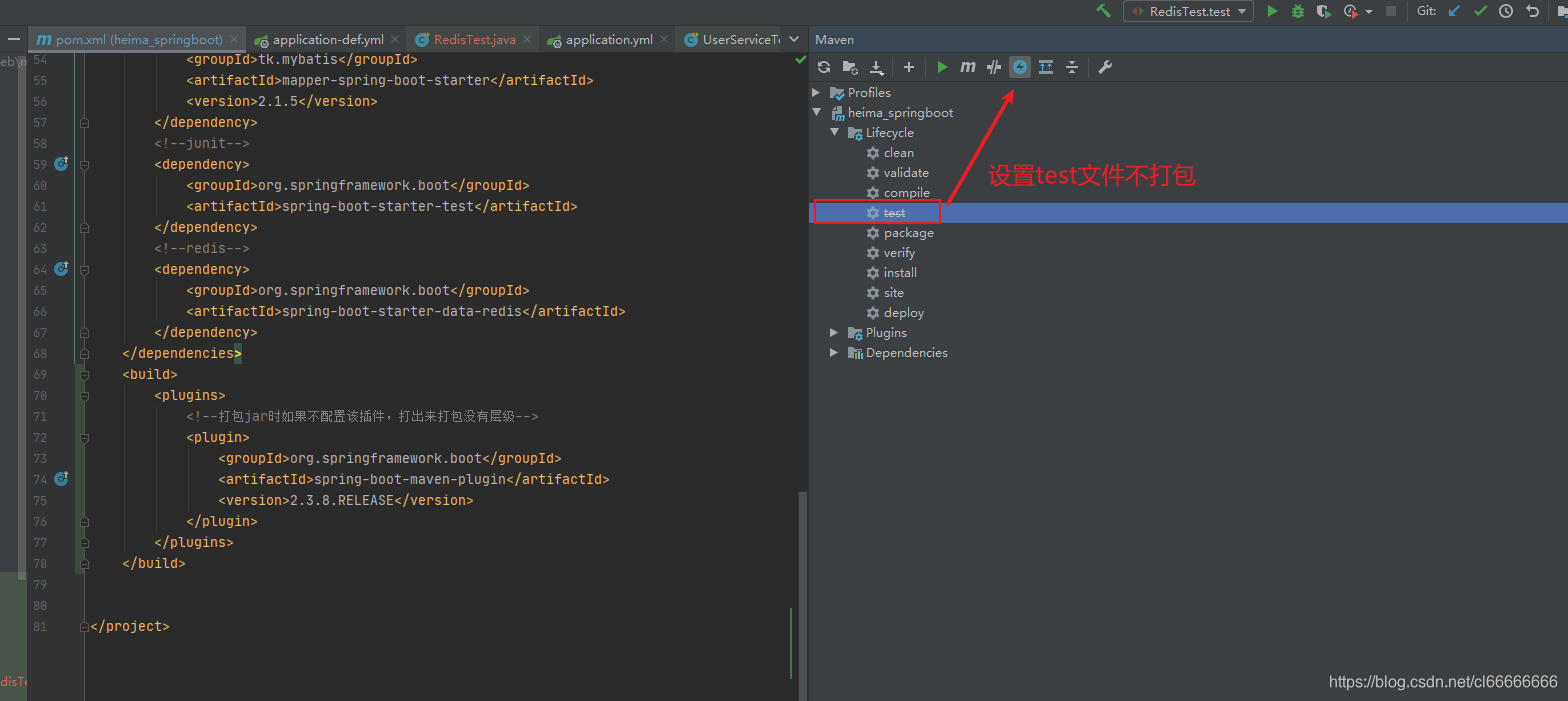Switch to RedisTest.java tab
Screen dimensions: 1568x701
474,40
